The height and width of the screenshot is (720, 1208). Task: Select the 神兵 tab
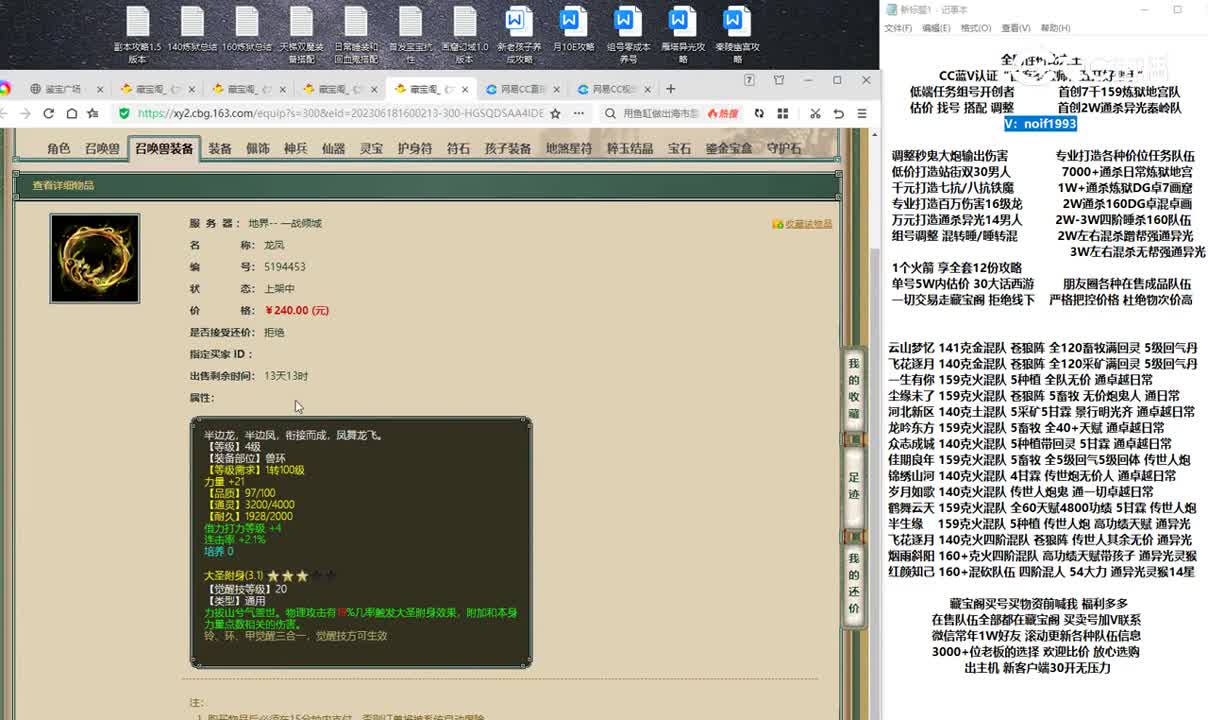pyautogui.click(x=296, y=148)
